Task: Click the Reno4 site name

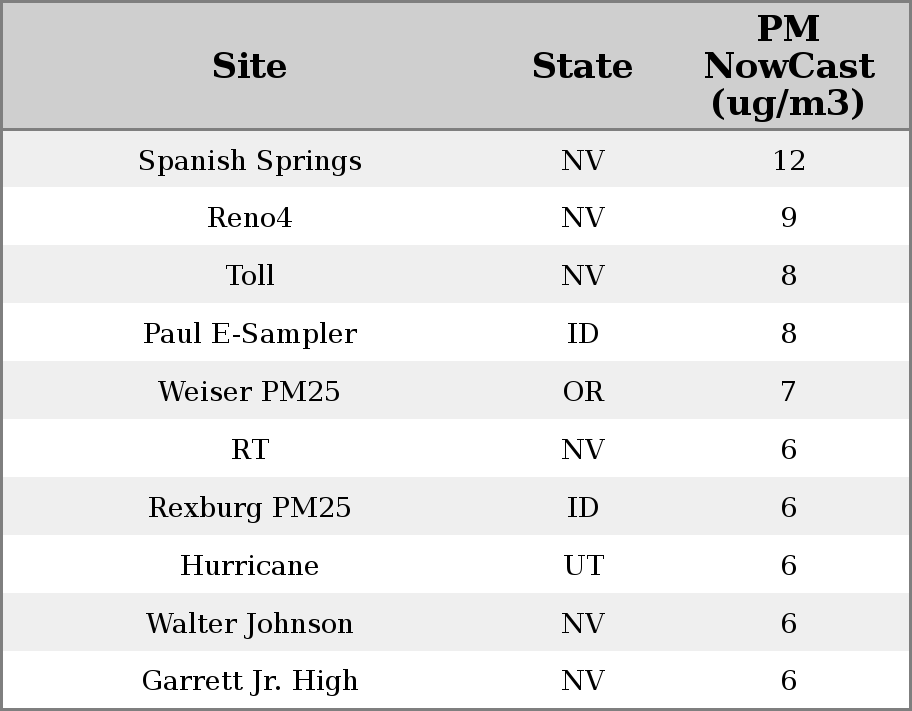Action: (249, 218)
